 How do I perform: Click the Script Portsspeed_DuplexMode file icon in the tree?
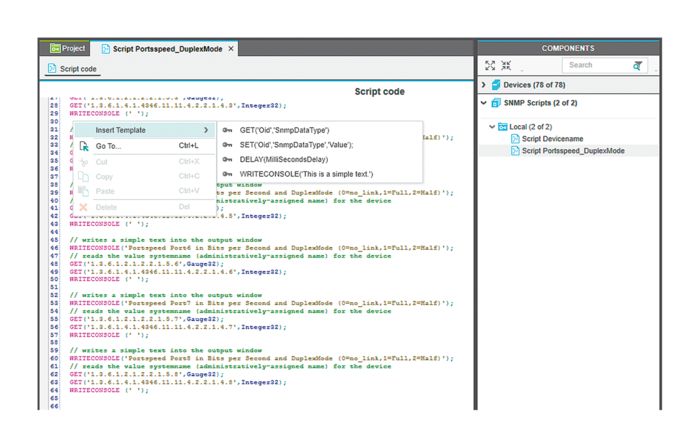pos(515,151)
